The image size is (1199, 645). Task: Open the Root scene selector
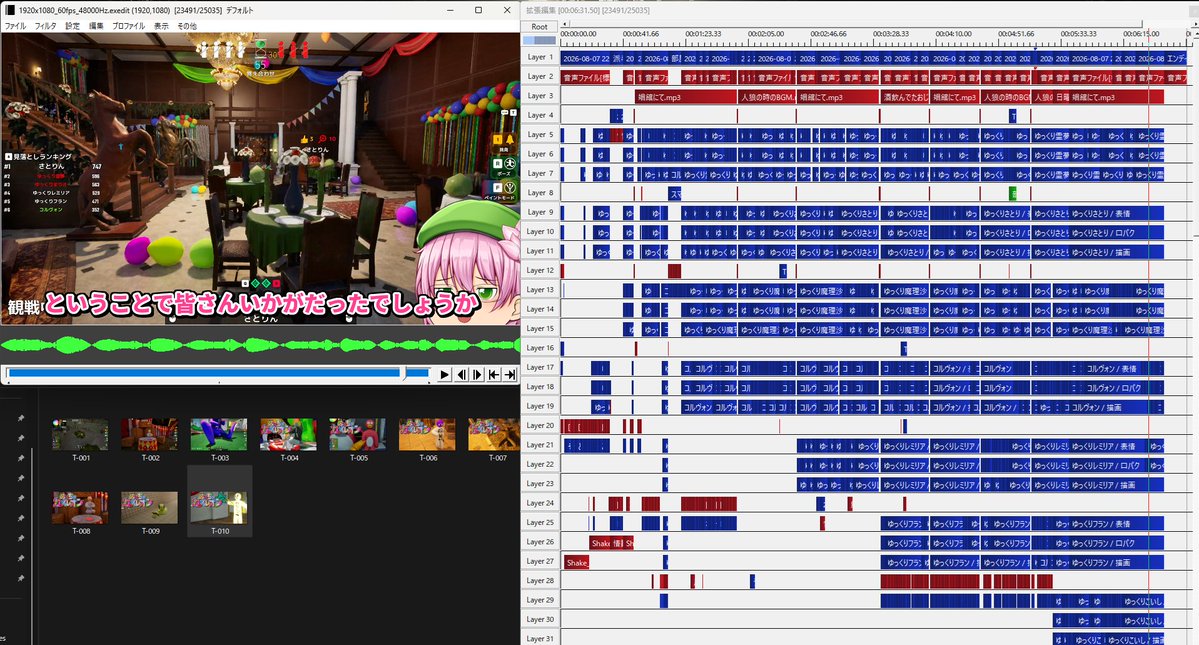pyautogui.click(x=539, y=27)
